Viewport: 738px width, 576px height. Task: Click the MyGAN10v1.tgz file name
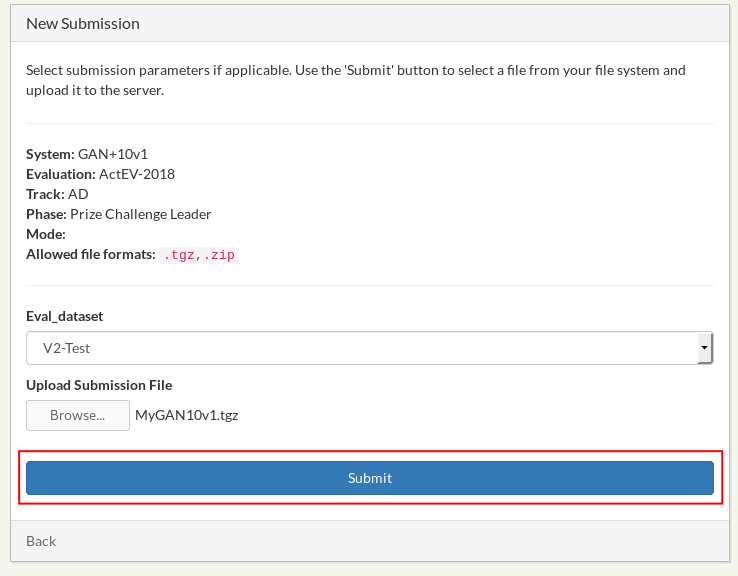click(x=187, y=415)
